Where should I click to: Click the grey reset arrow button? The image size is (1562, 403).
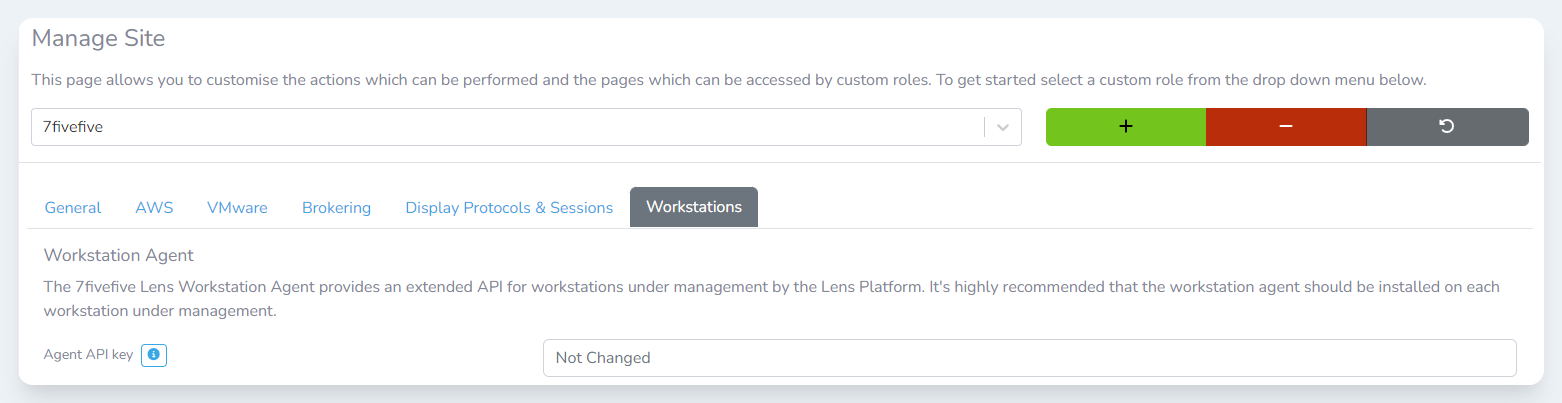coord(1447,127)
